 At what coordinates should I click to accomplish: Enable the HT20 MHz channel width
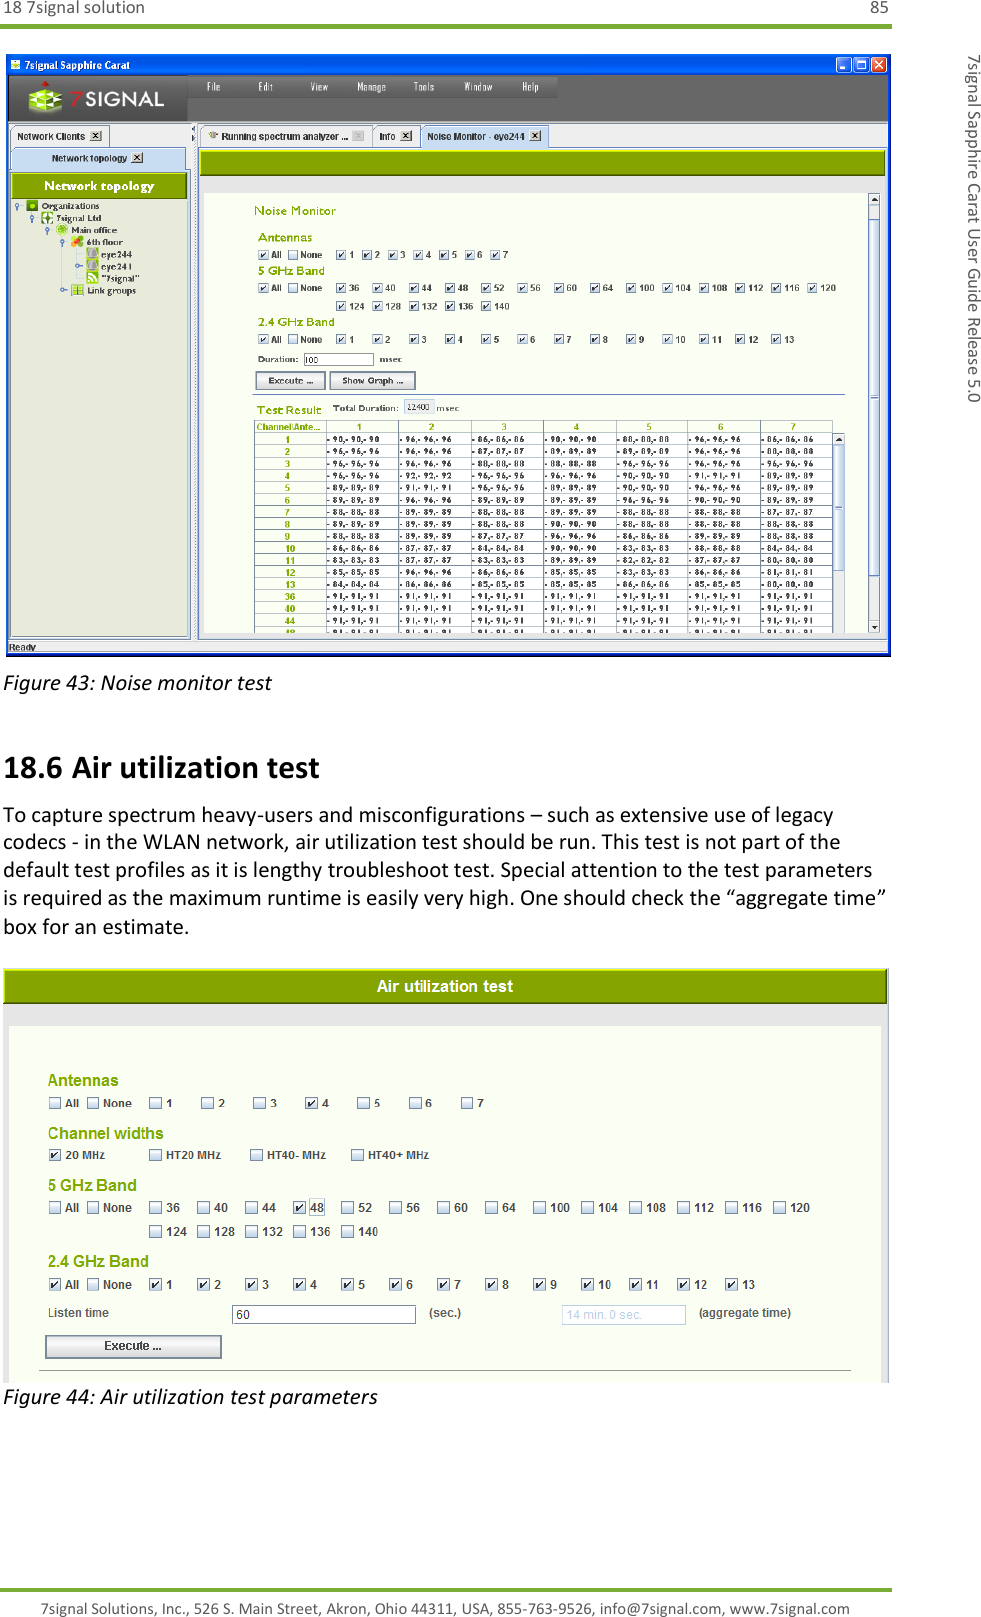[155, 1155]
